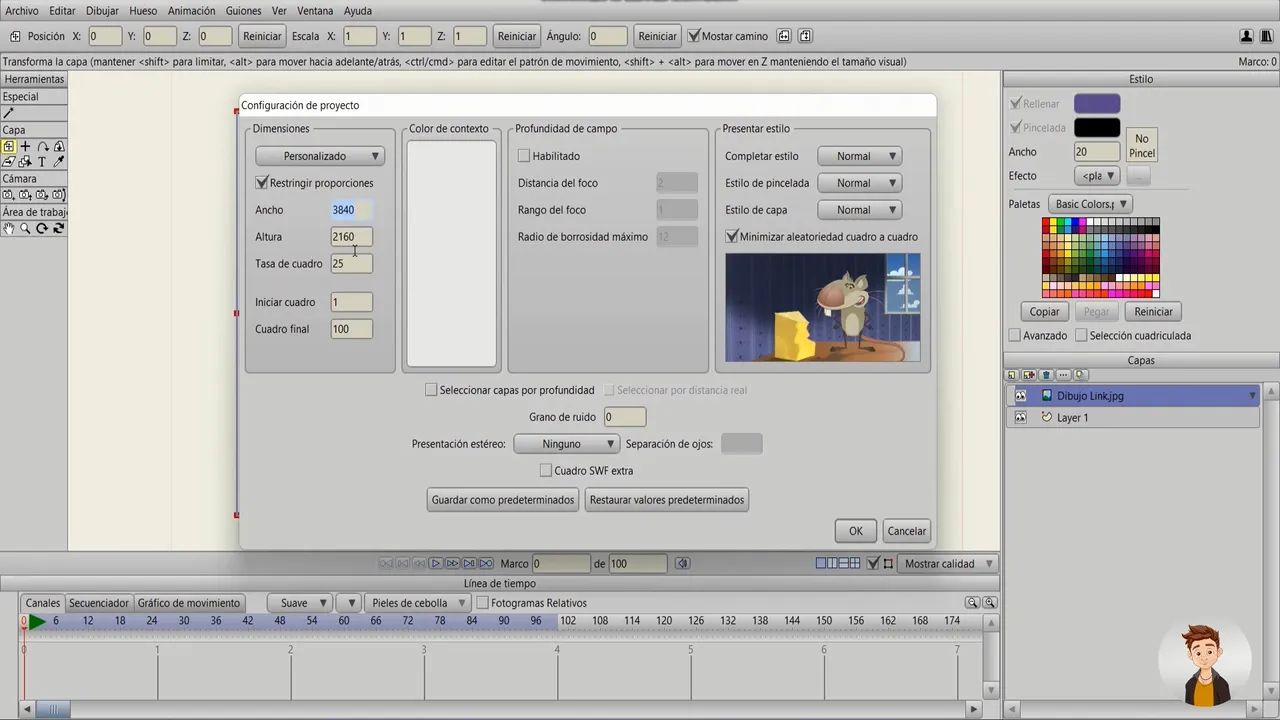Image resolution: width=1280 pixels, height=720 pixels.
Task: Open the Estilo de pincelada dropdown
Action: 860,183
